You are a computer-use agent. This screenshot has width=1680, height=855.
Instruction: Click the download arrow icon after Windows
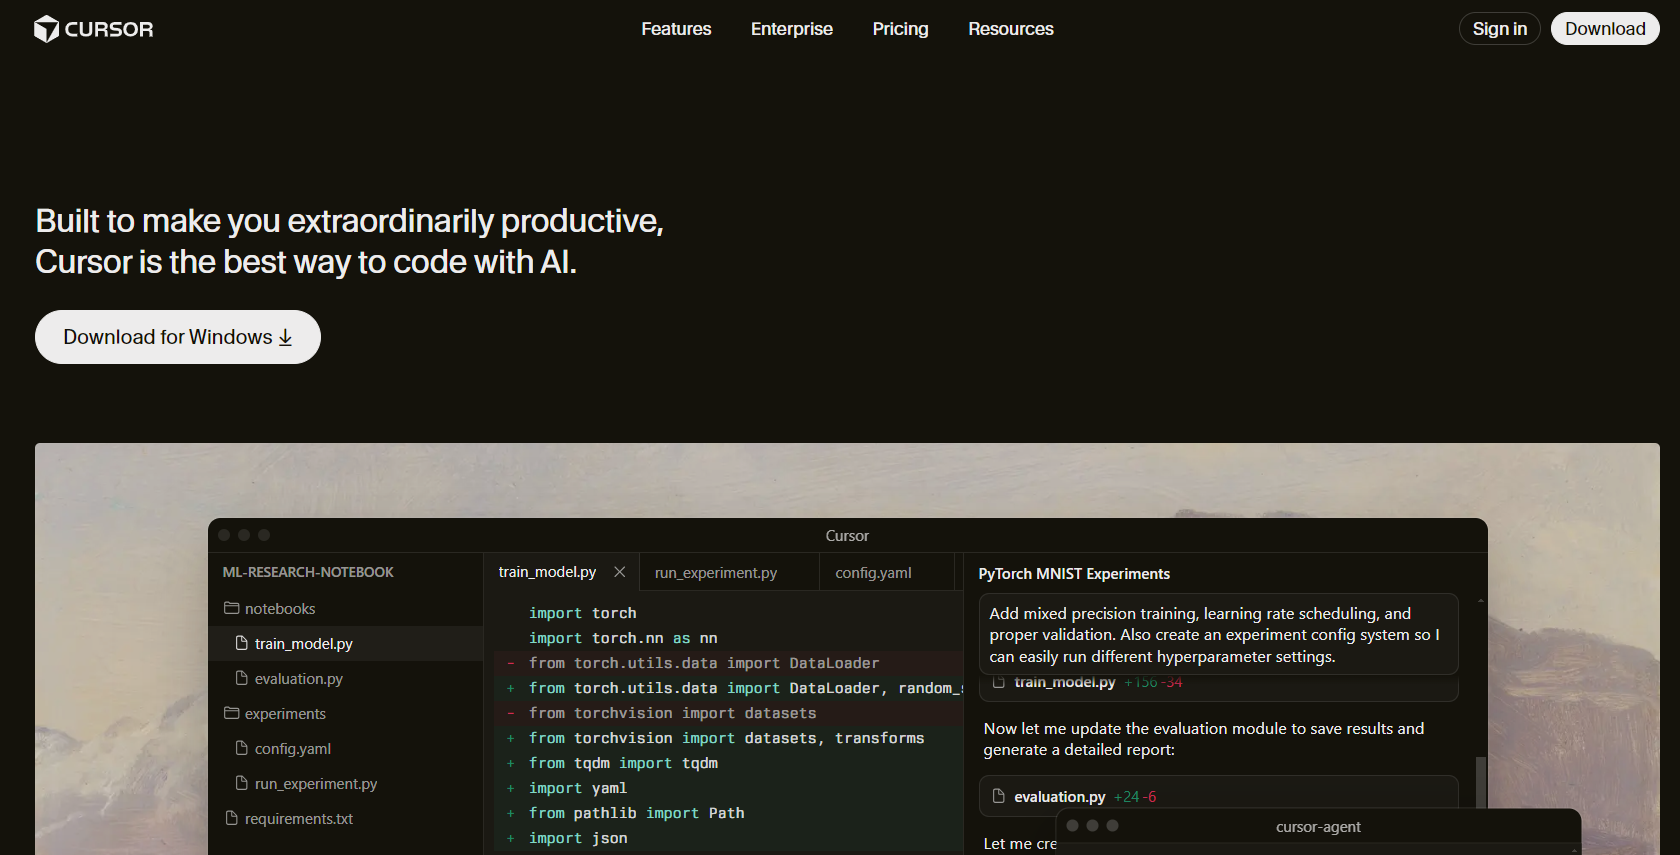[286, 338]
